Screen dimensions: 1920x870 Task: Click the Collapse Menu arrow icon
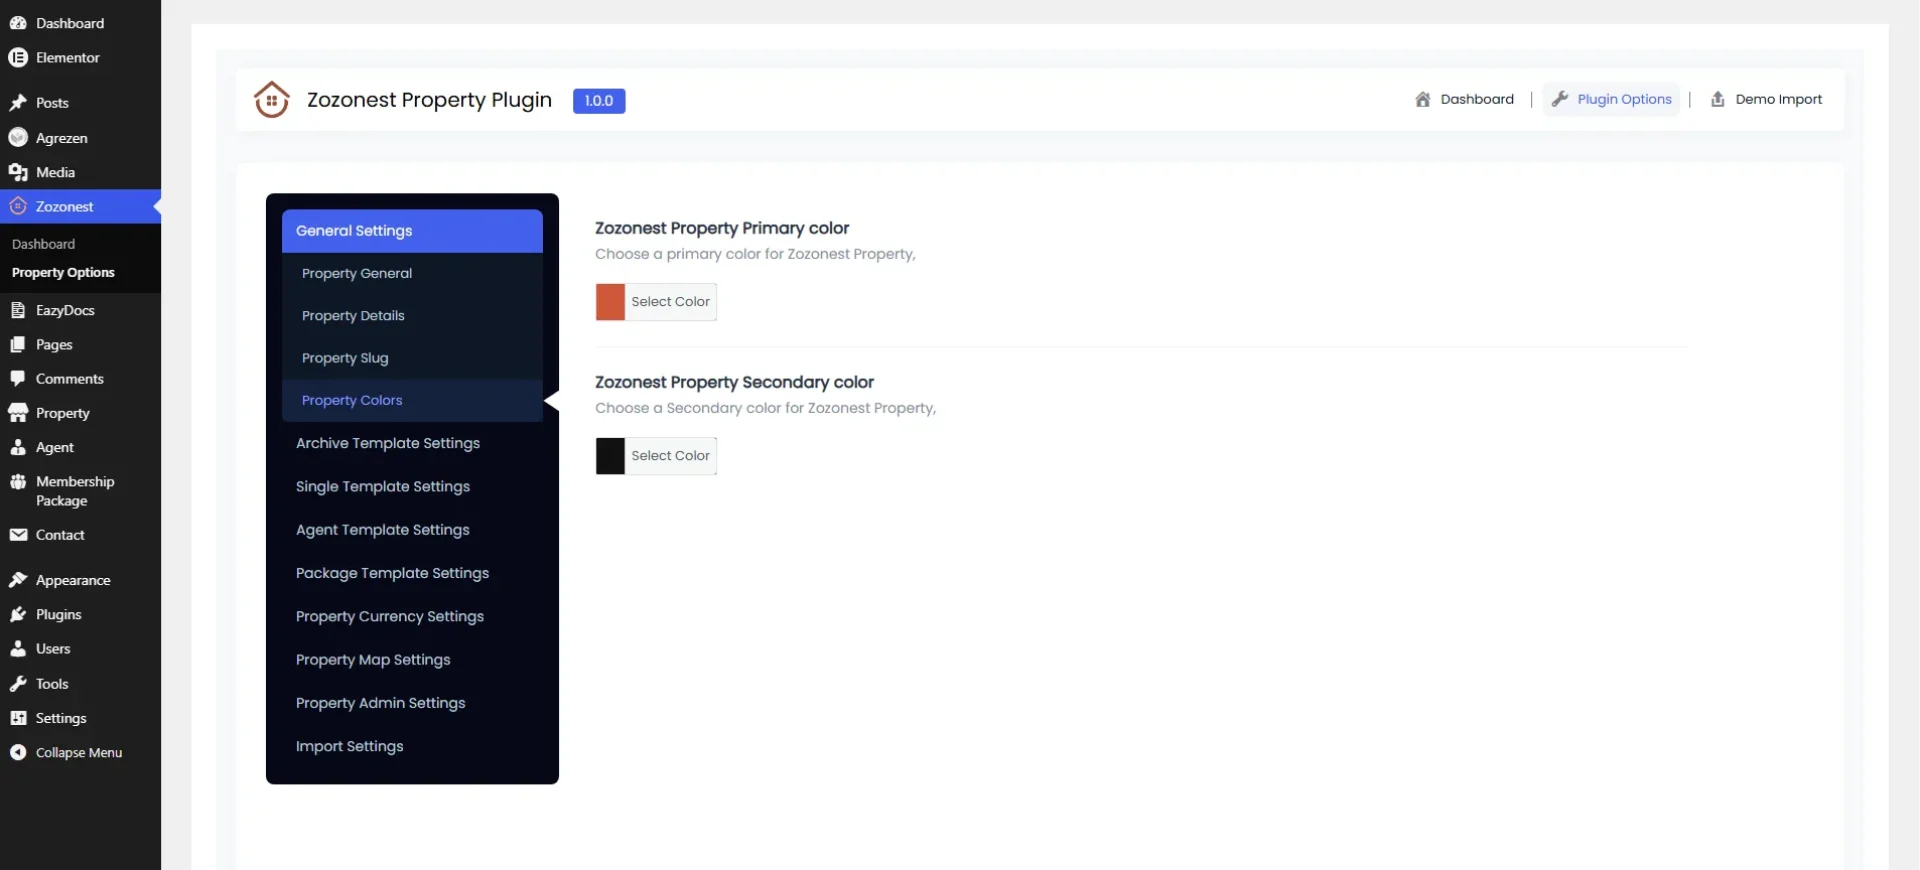[x=18, y=752]
